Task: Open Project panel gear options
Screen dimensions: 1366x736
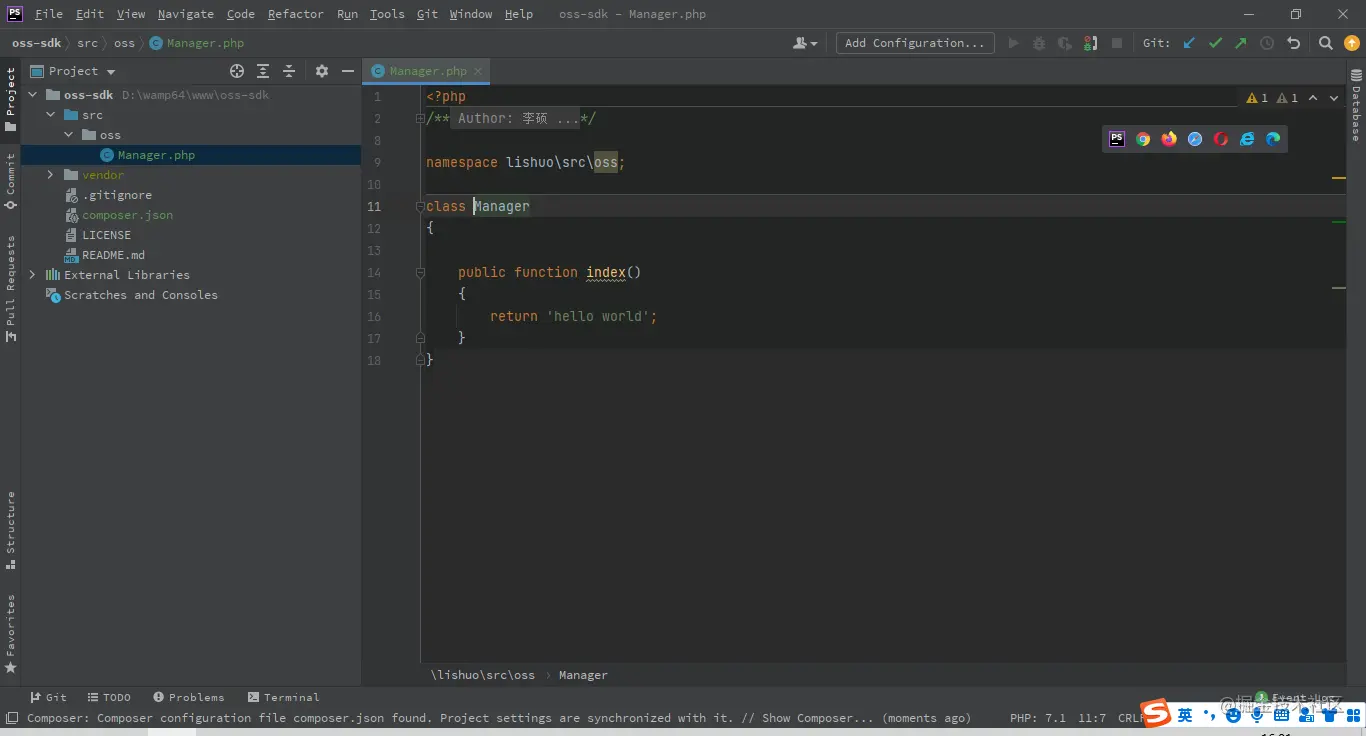Action: (322, 71)
